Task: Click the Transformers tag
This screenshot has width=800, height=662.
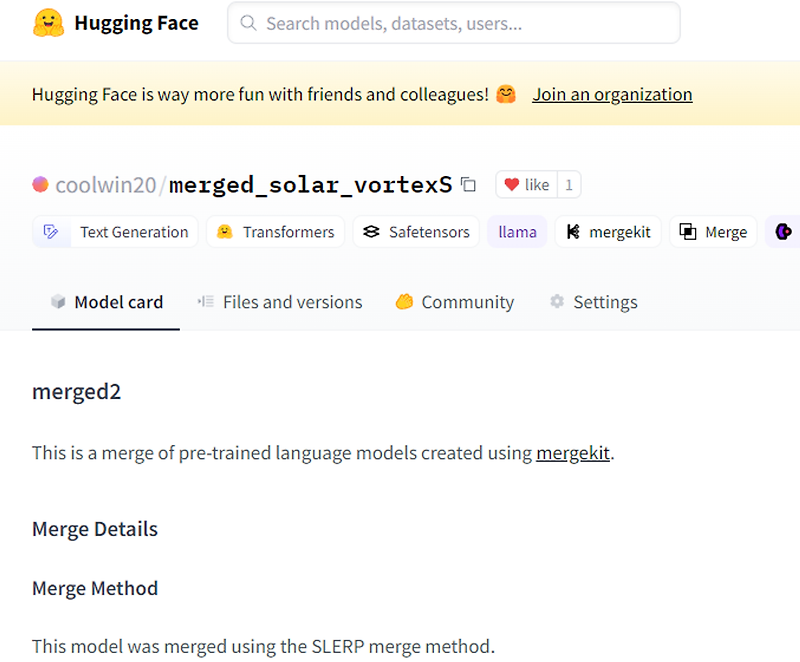Action: 276,232
